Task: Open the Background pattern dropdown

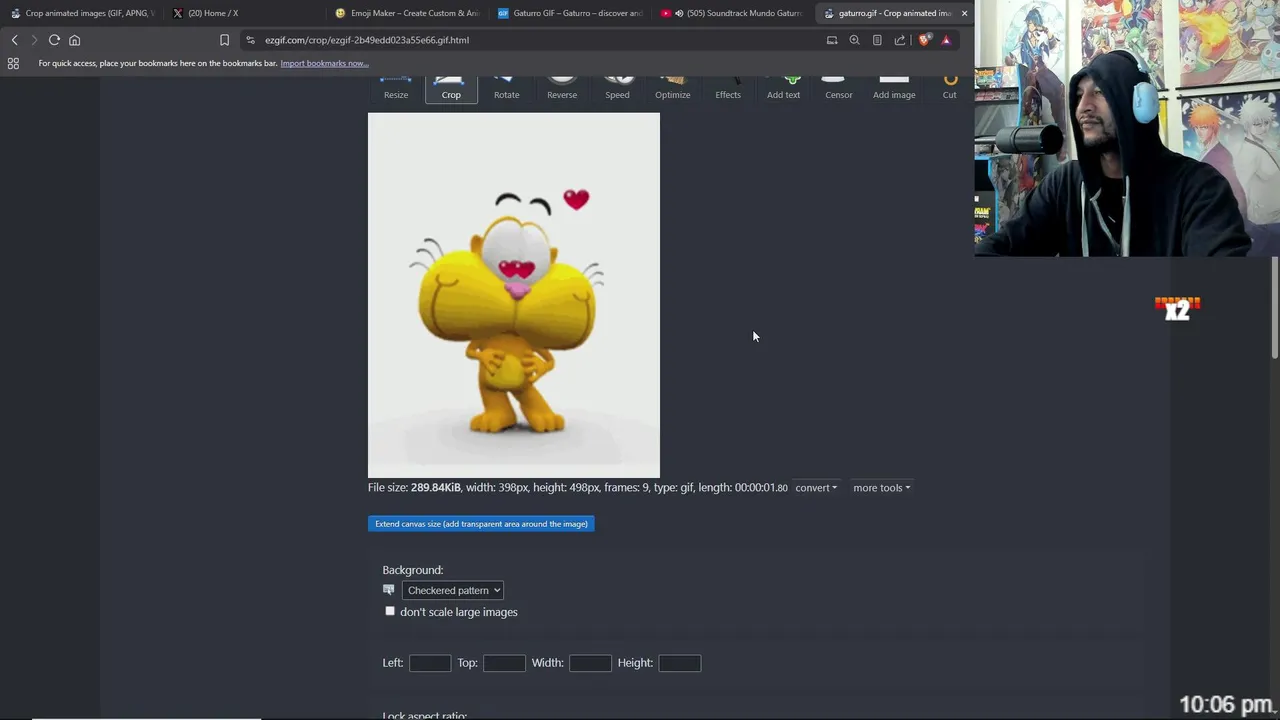Action: pyautogui.click(x=452, y=590)
